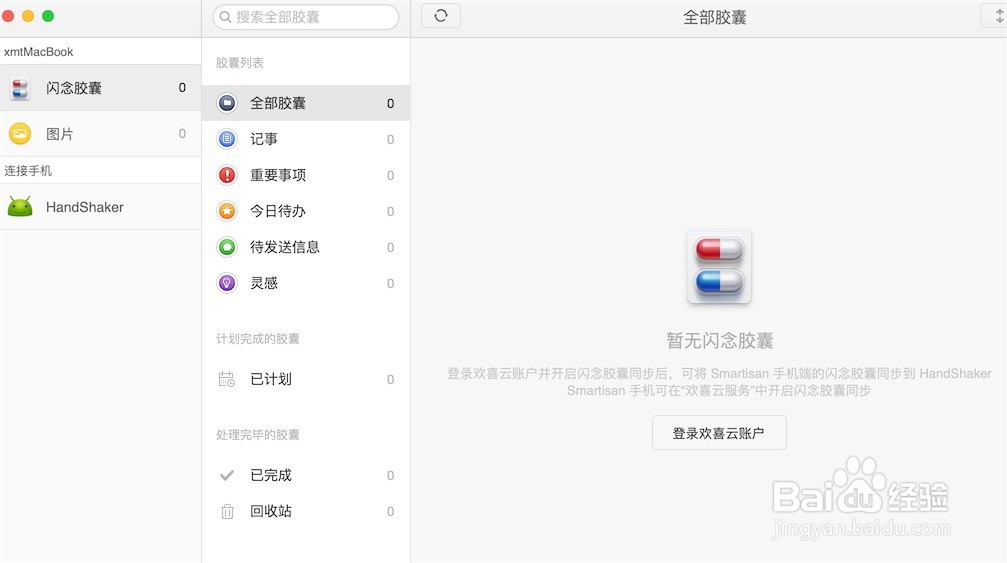
Task: Select the 记事 category
Action: coord(306,139)
